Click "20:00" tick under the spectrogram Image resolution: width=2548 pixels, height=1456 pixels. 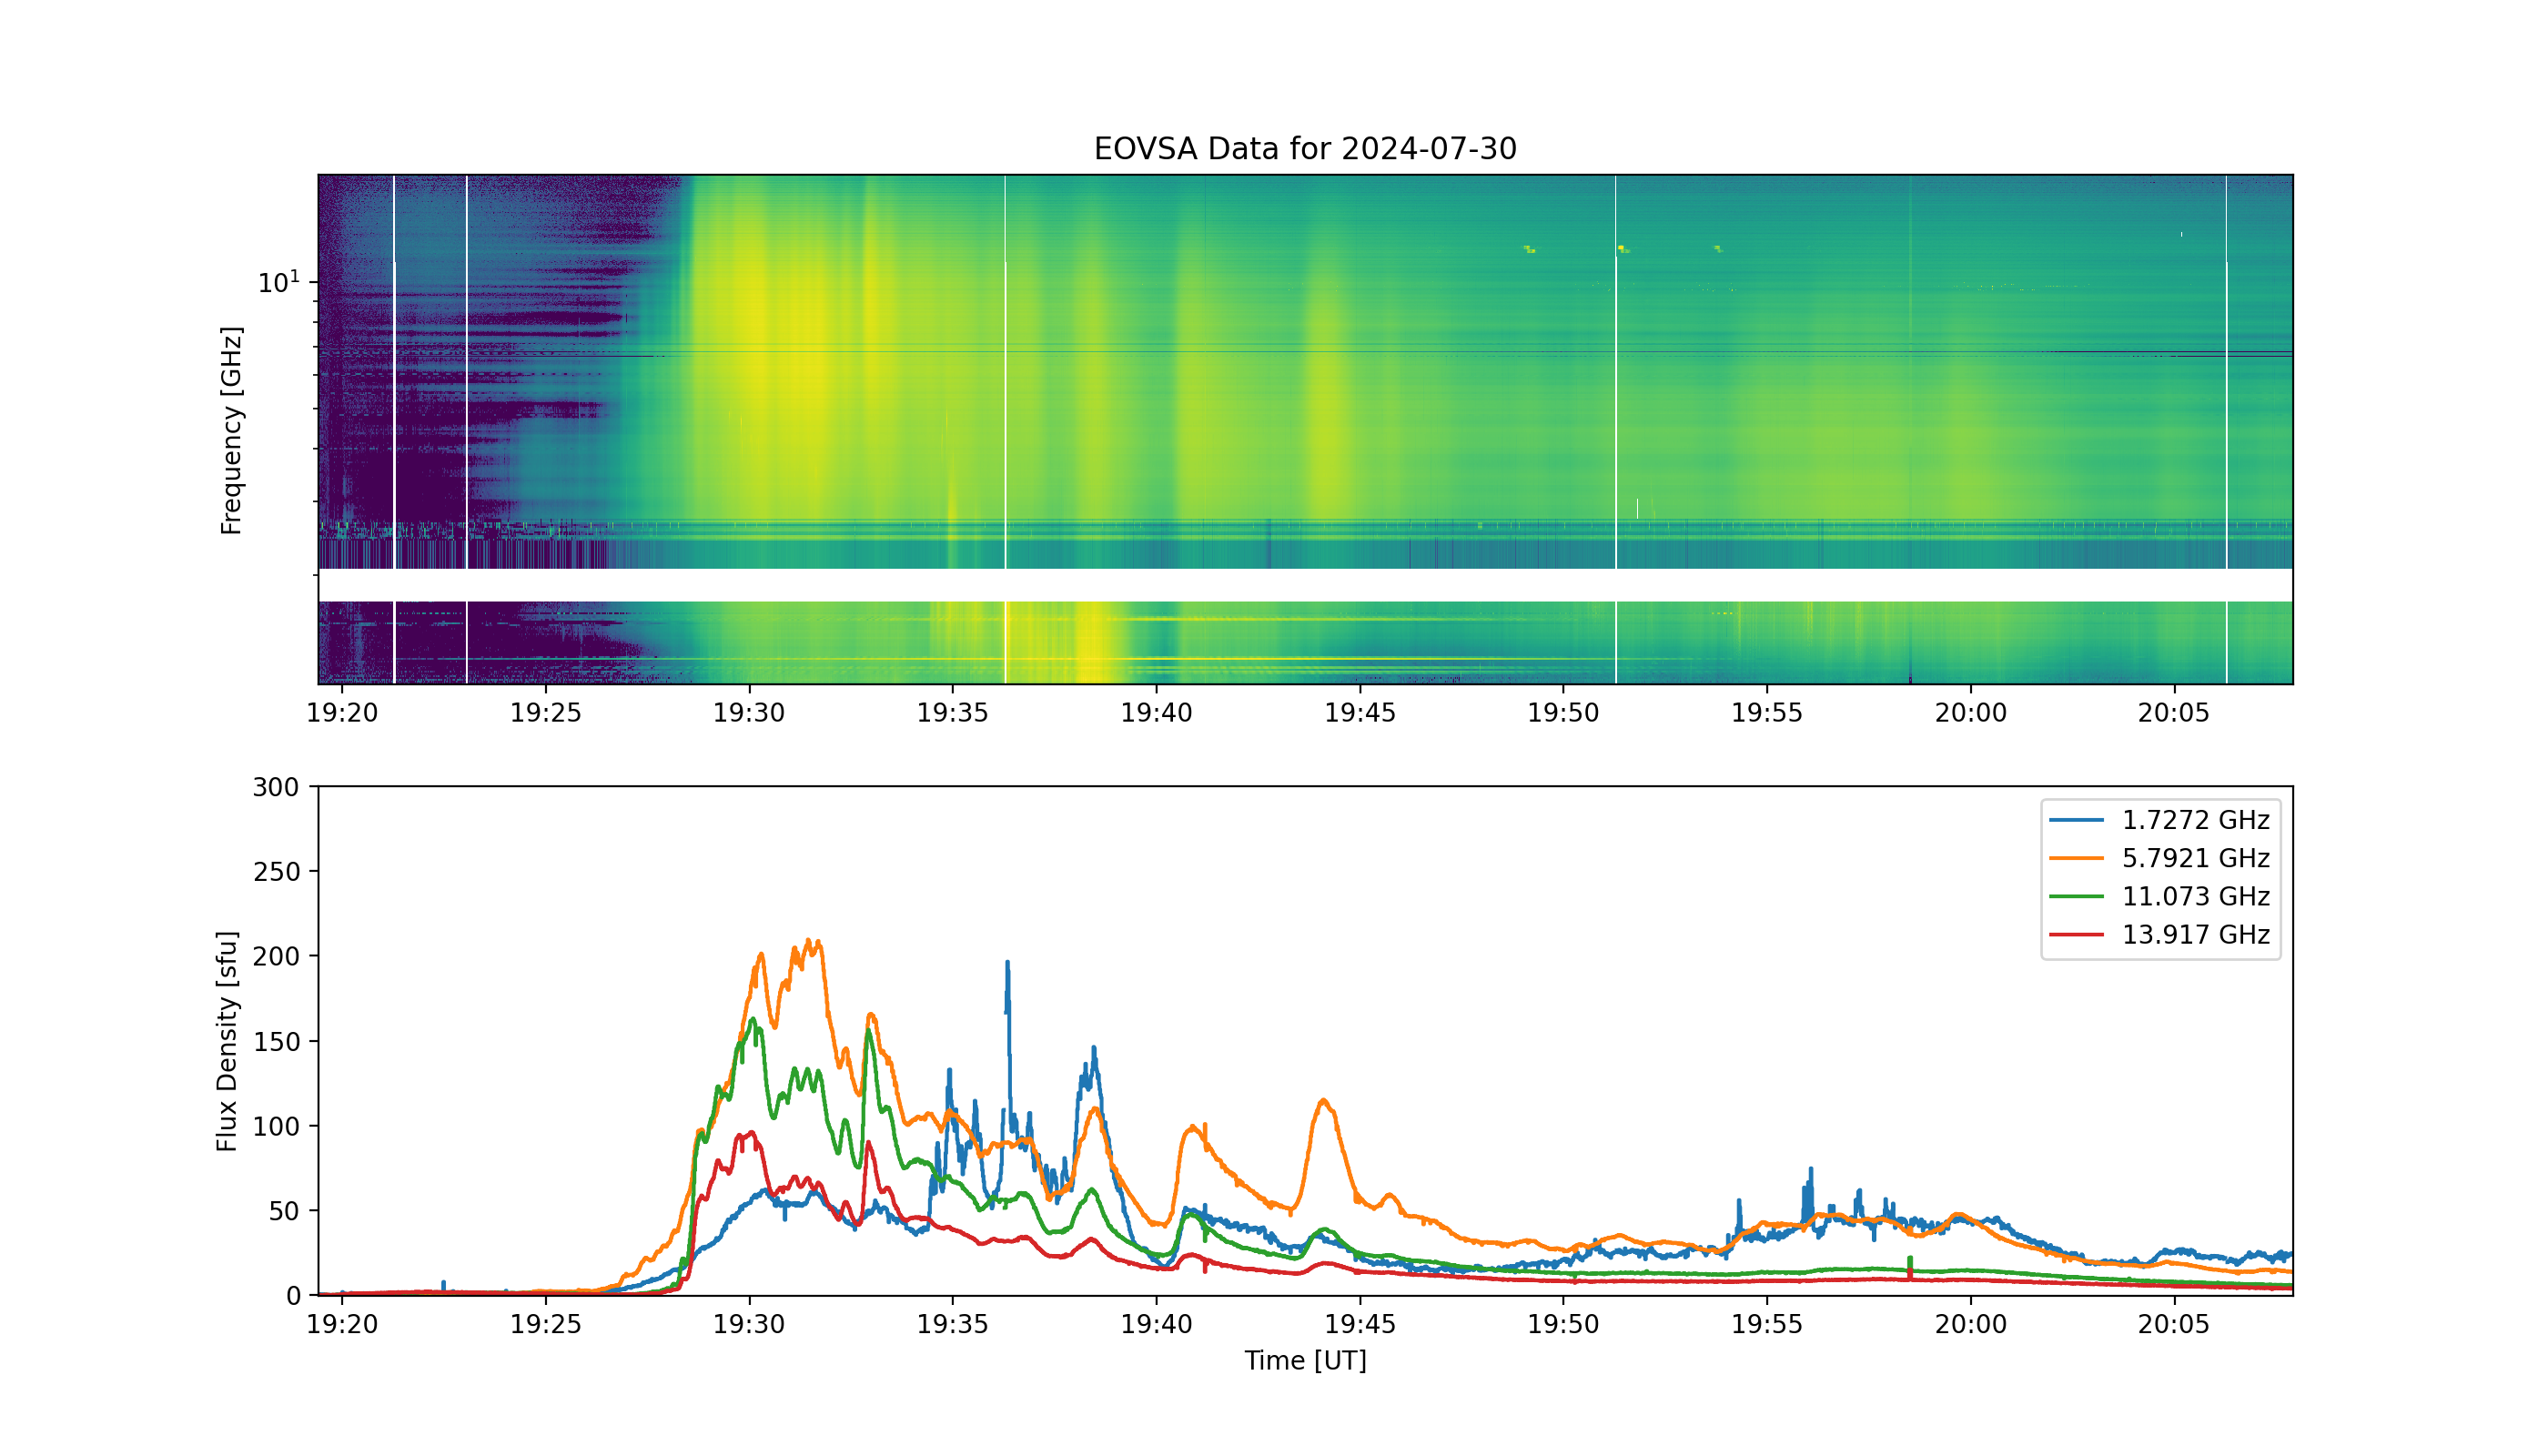[x=1971, y=713]
